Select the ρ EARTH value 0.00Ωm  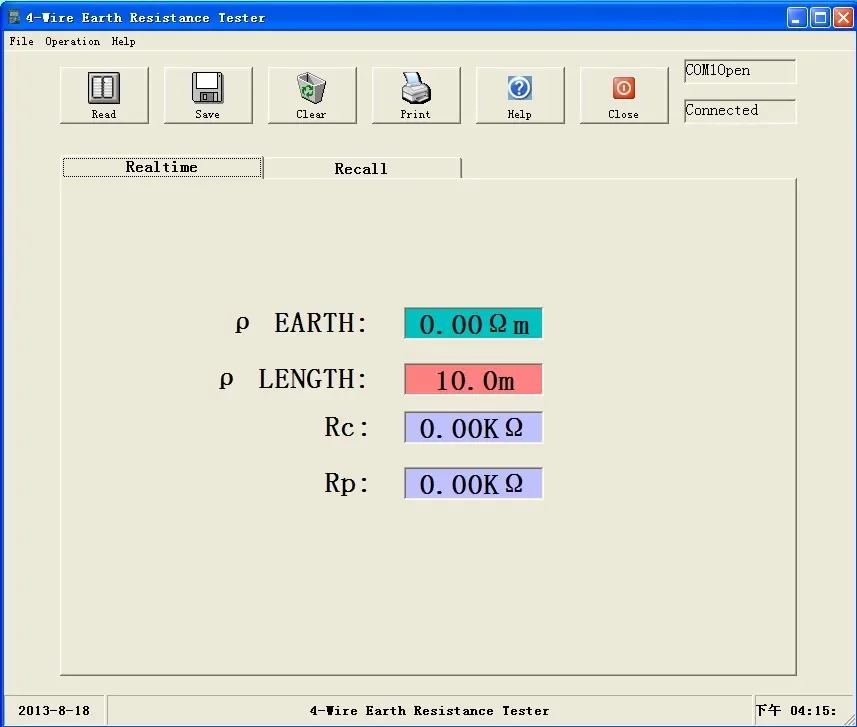(x=473, y=323)
